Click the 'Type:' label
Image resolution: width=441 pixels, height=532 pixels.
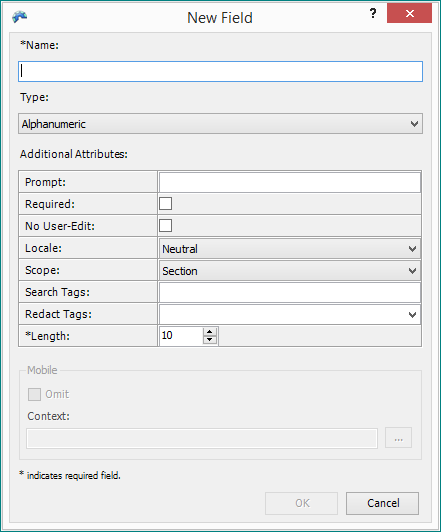(34, 97)
